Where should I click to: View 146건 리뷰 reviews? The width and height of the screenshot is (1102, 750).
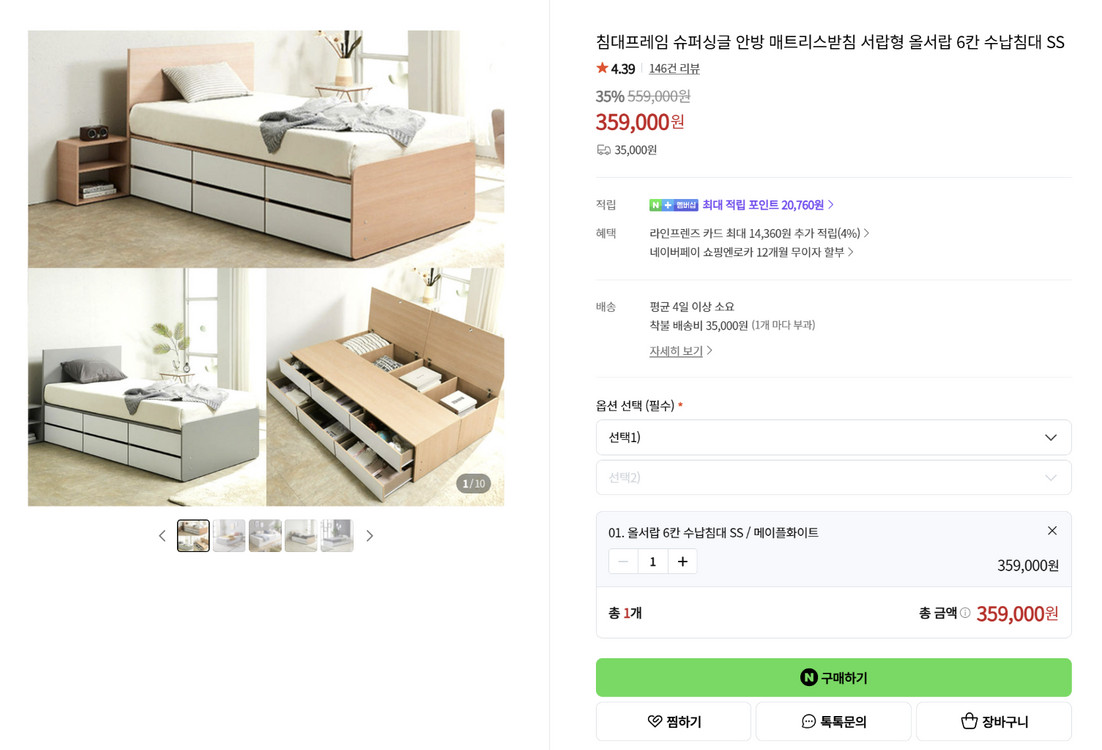(674, 69)
